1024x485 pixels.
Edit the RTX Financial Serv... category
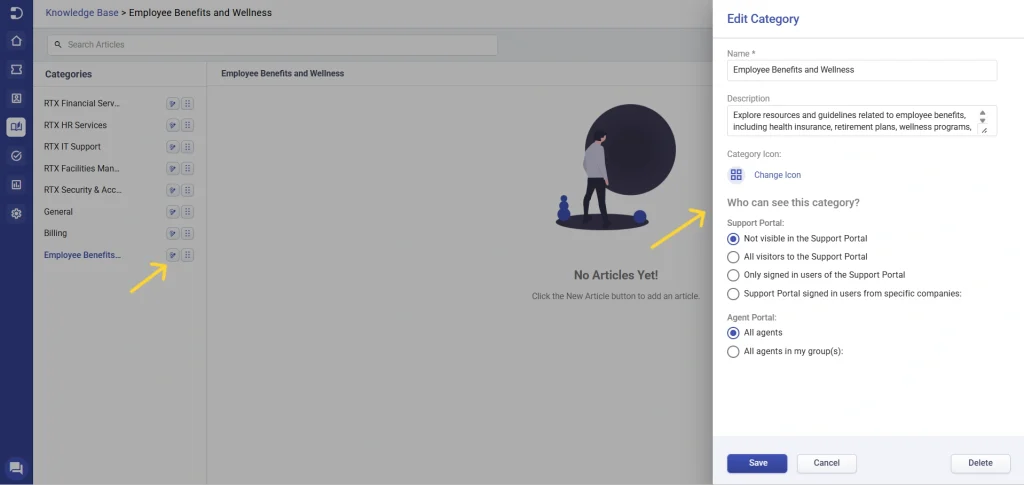pyautogui.click(x=172, y=104)
